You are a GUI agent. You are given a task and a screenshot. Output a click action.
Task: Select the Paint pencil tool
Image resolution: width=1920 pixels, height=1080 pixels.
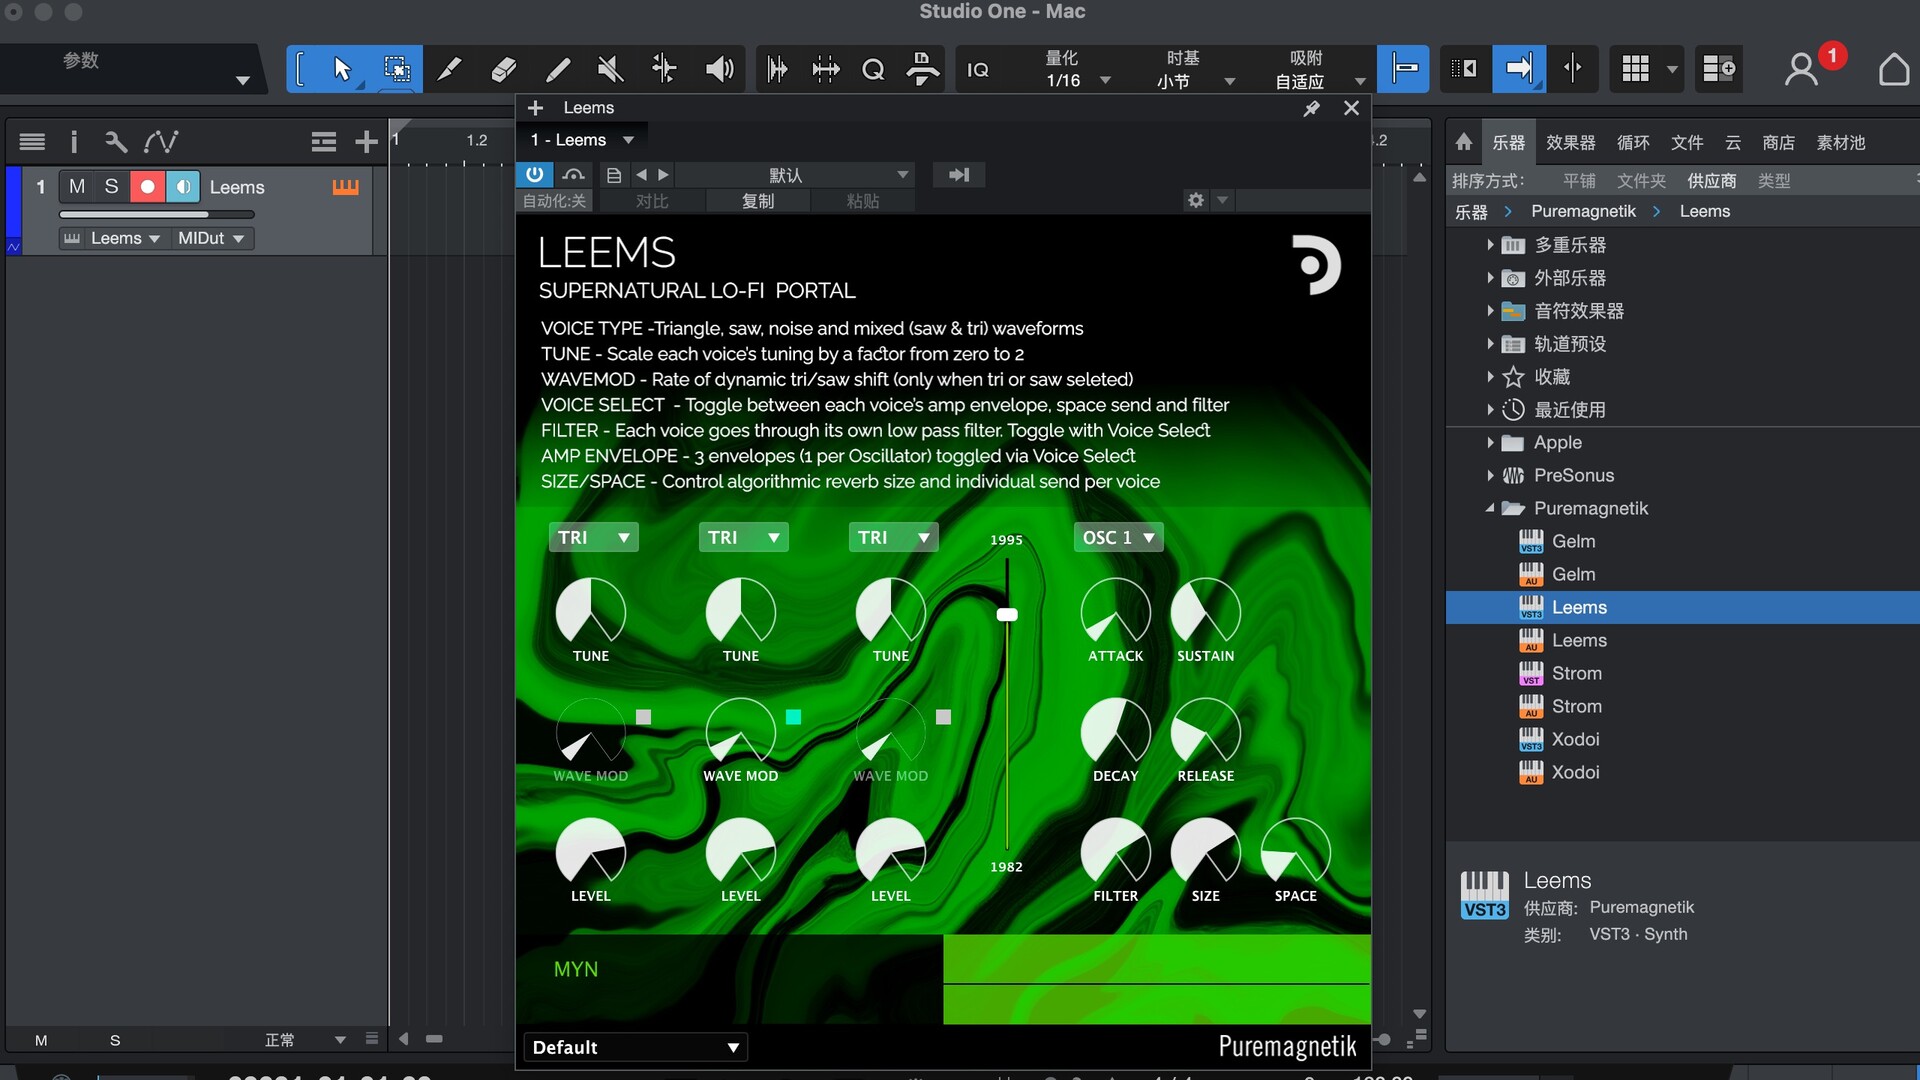coord(558,69)
